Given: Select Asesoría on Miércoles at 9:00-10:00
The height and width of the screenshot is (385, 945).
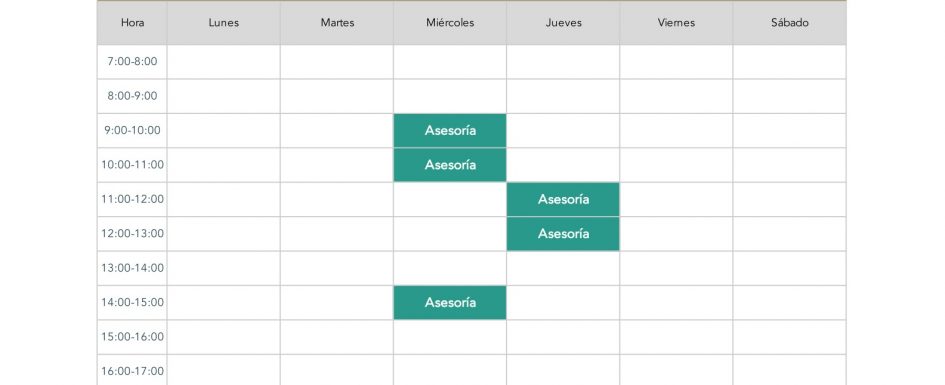Looking at the screenshot, I should point(450,130).
